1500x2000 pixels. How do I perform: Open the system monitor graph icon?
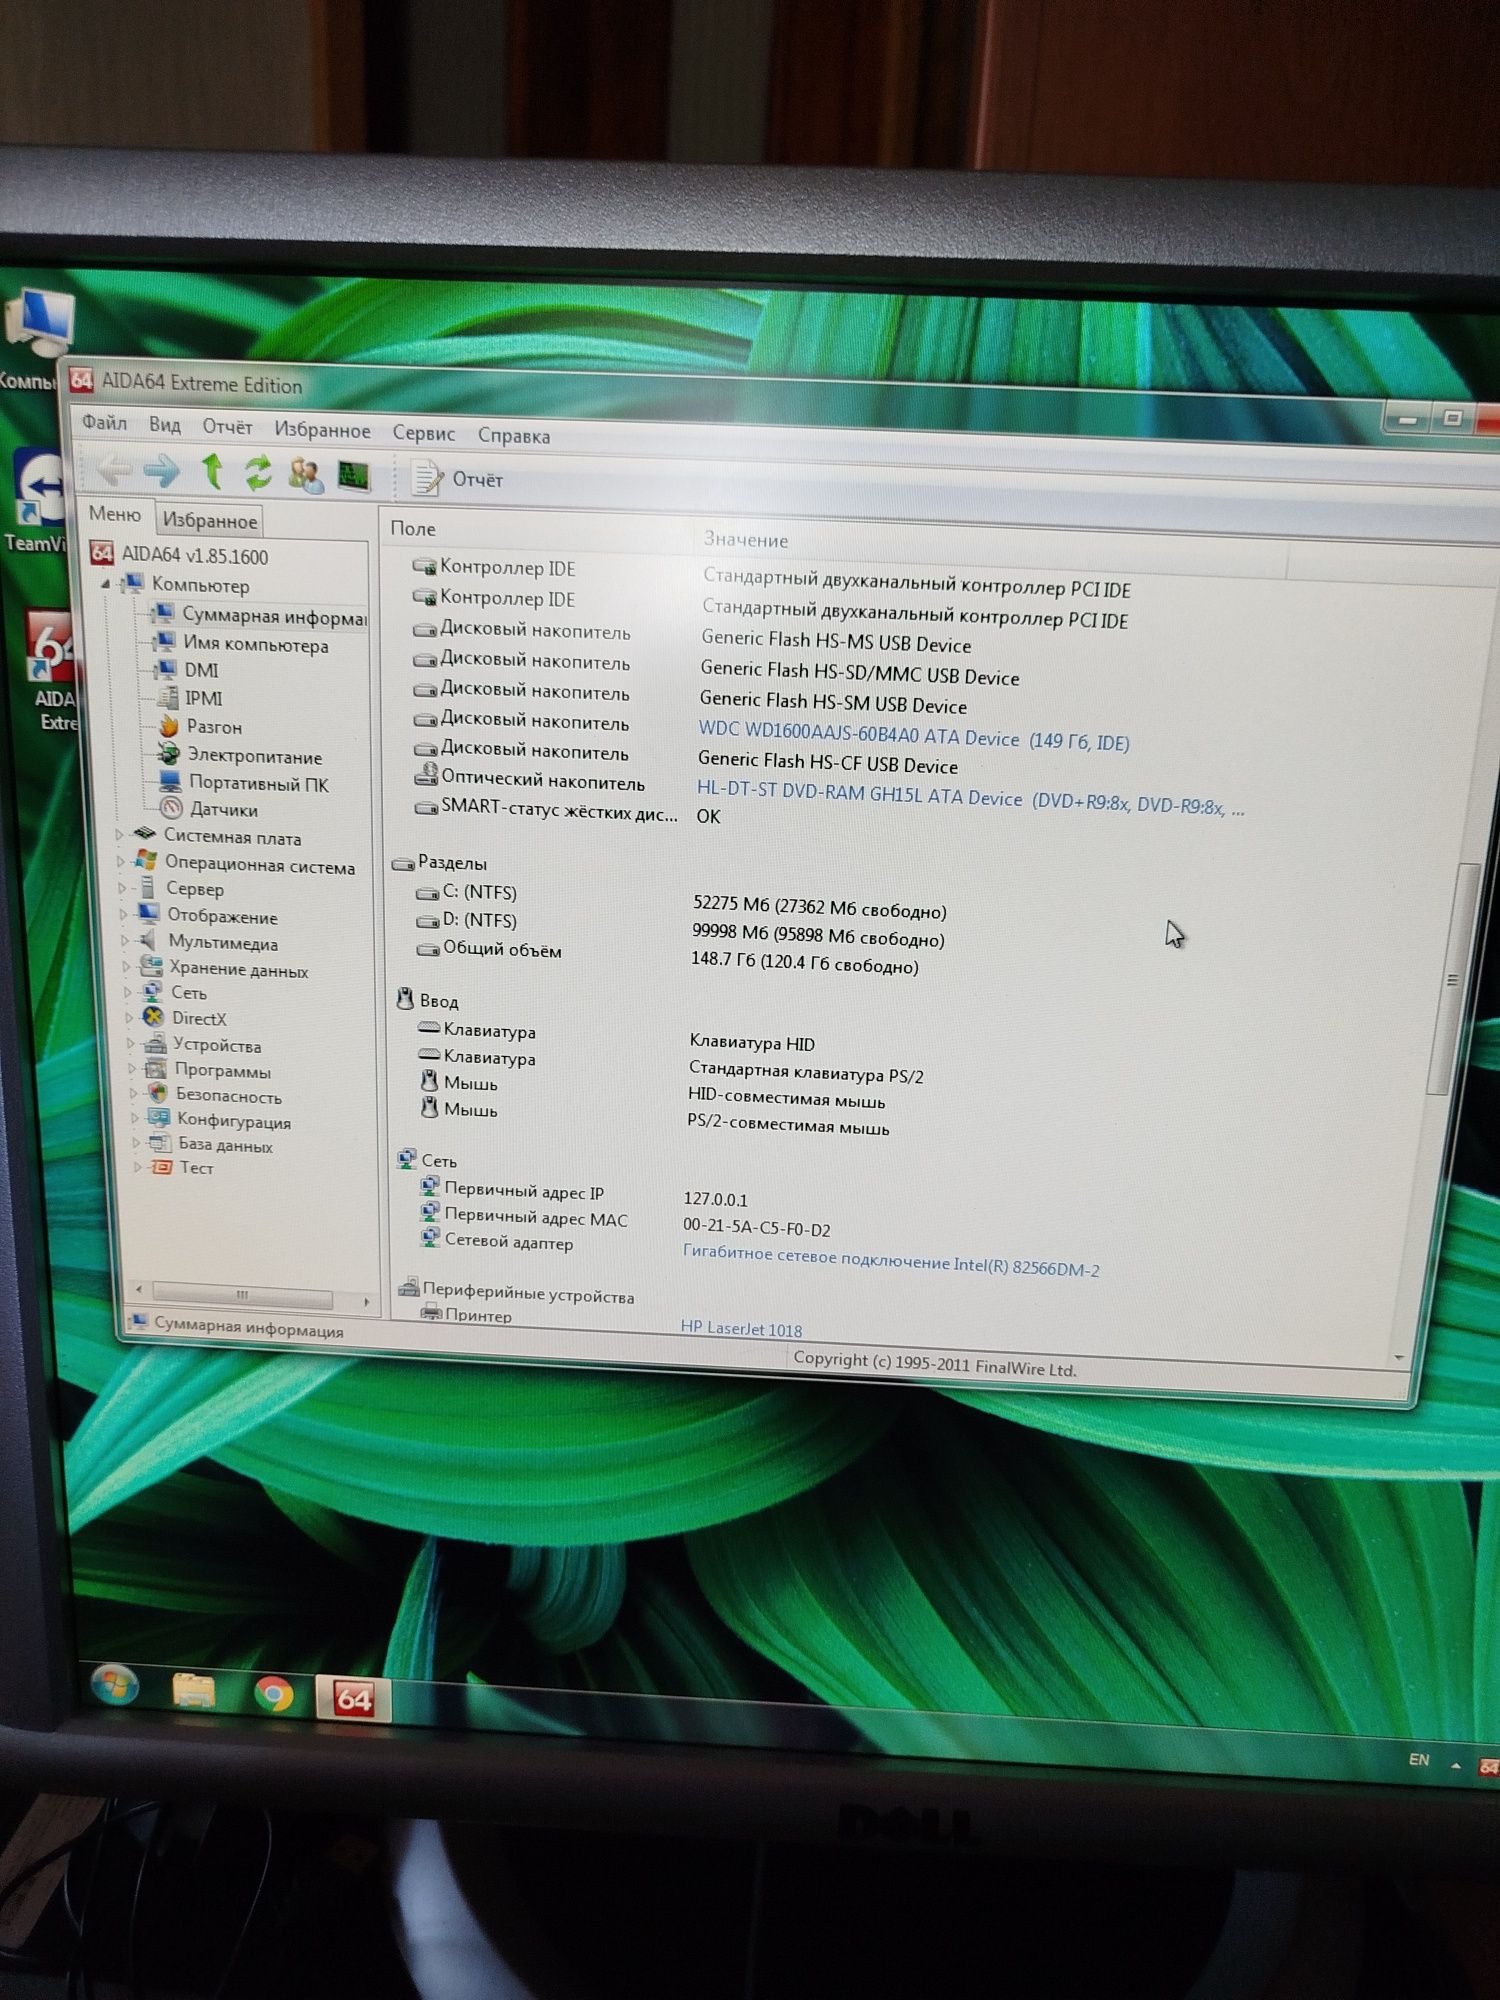coord(353,475)
